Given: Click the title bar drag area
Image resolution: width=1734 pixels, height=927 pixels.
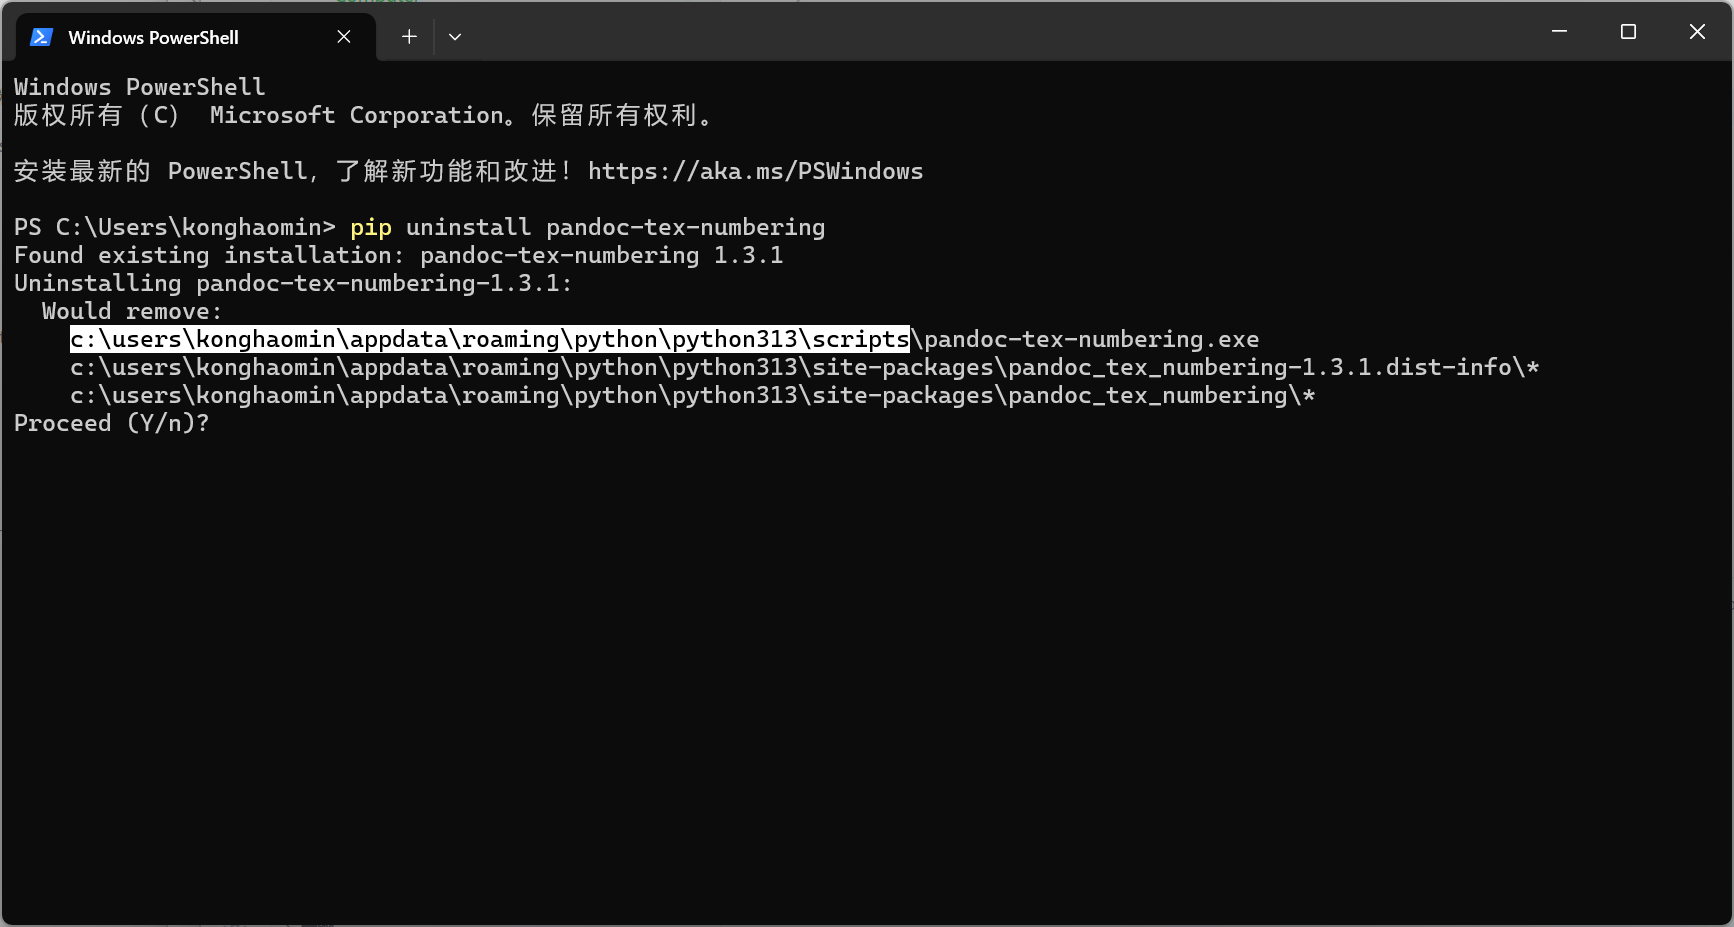Looking at the screenshot, I should pyautogui.click(x=1000, y=30).
